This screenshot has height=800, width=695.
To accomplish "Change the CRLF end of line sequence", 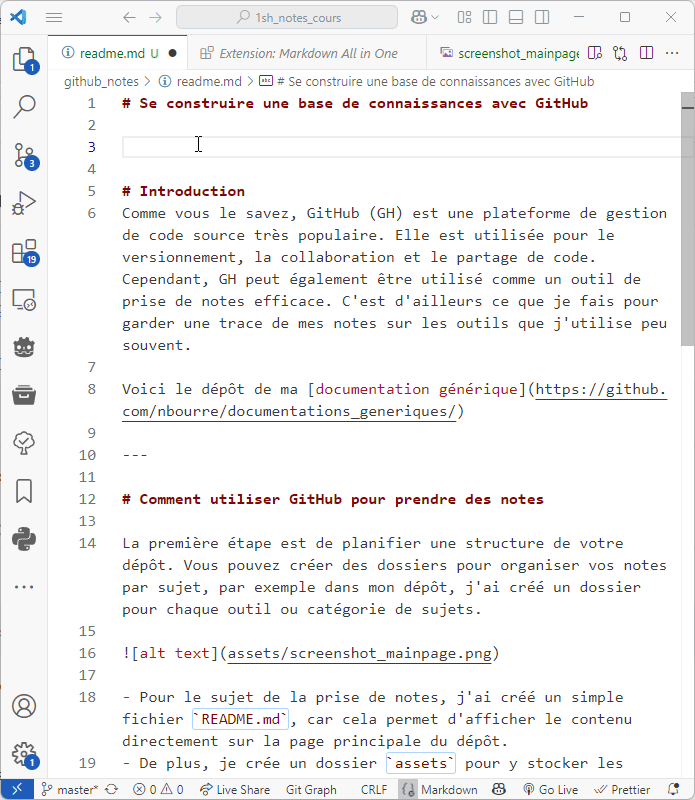I will (x=374, y=790).
